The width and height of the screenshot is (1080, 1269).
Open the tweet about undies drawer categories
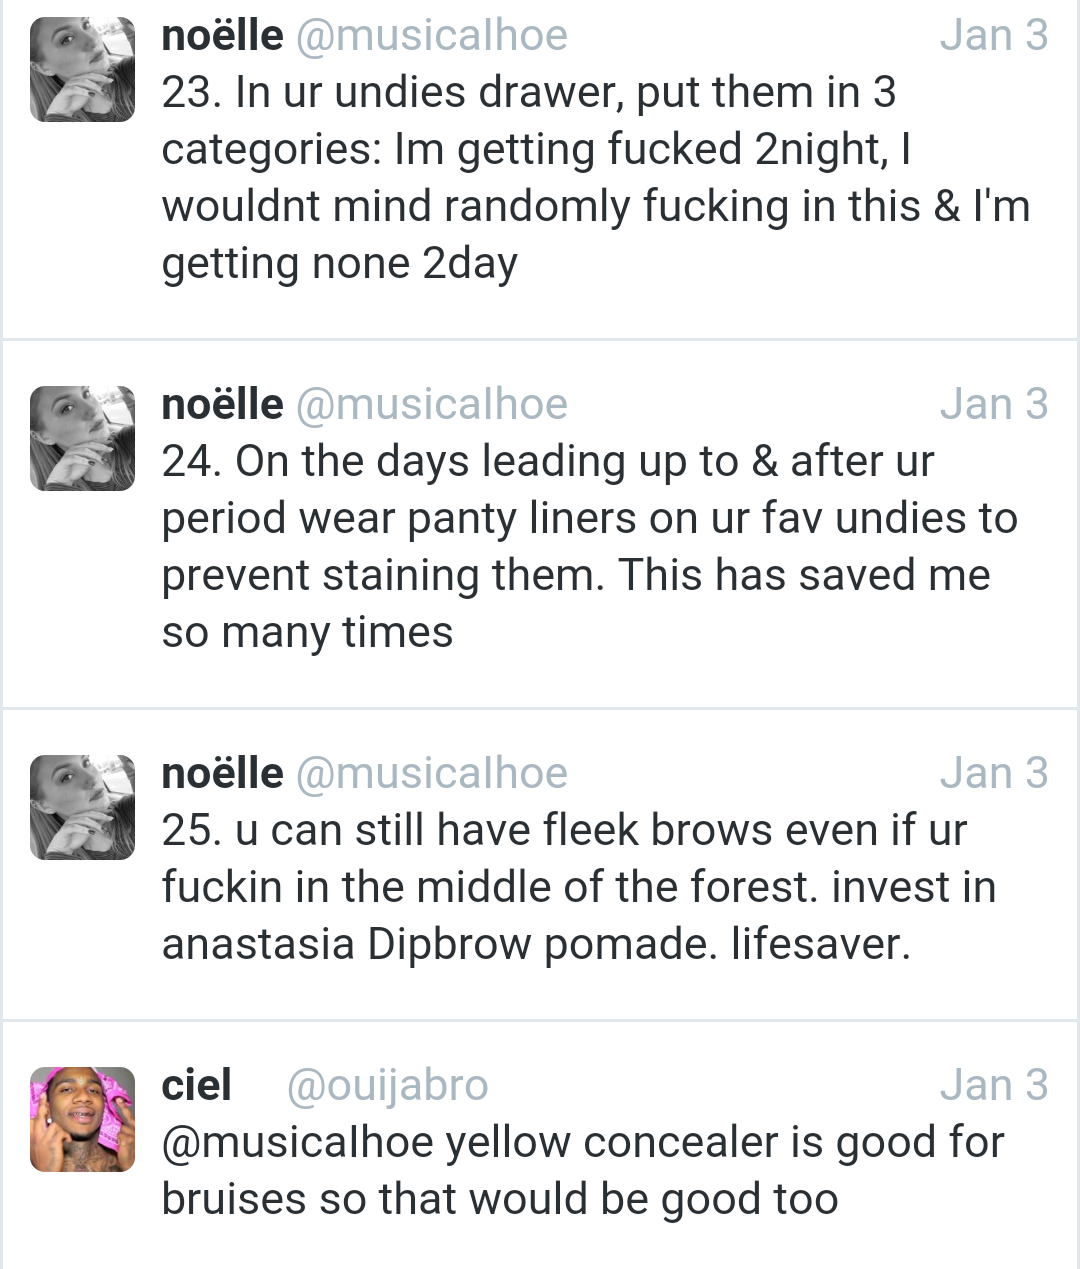[595, 178]
